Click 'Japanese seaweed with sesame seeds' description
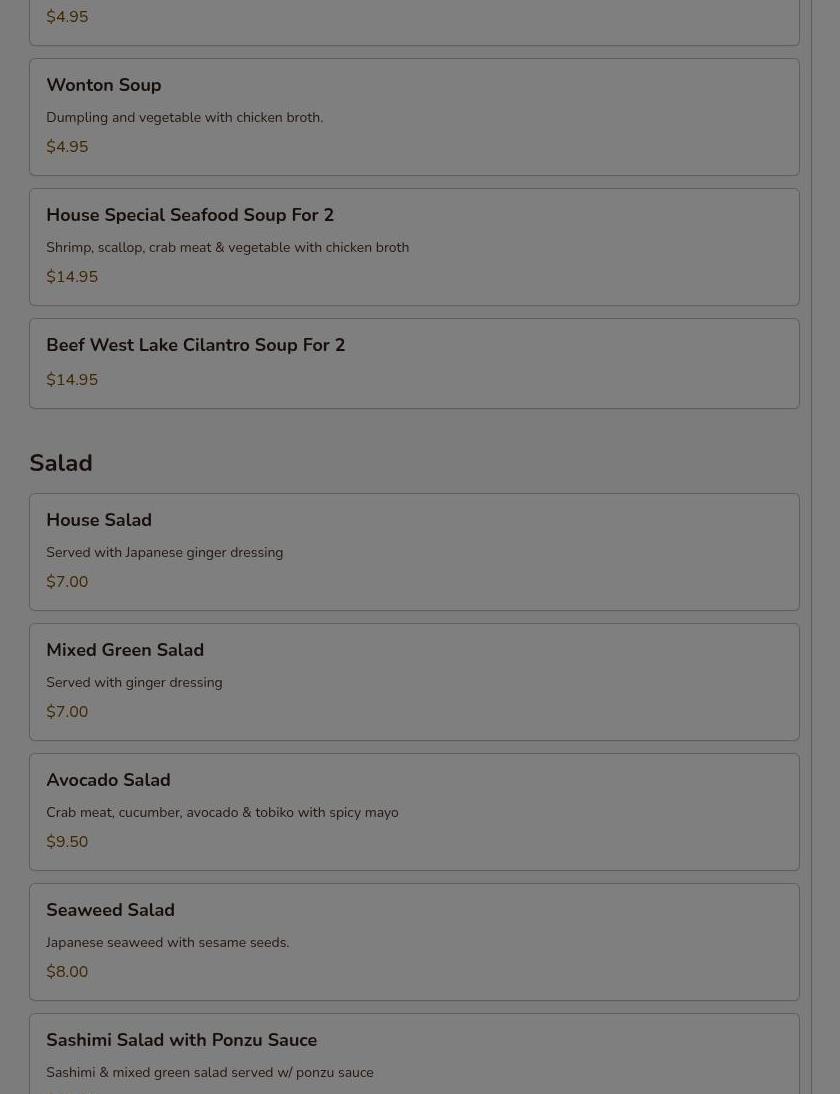 pos(167,943)
